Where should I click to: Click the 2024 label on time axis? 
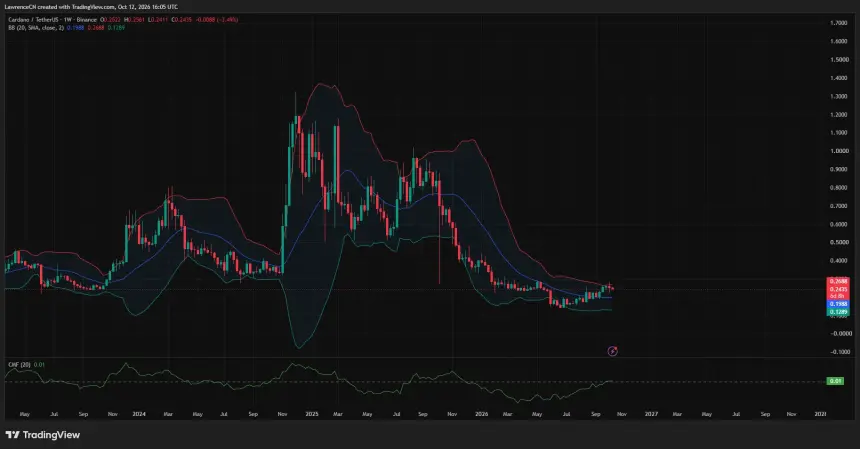coord(139,414)
